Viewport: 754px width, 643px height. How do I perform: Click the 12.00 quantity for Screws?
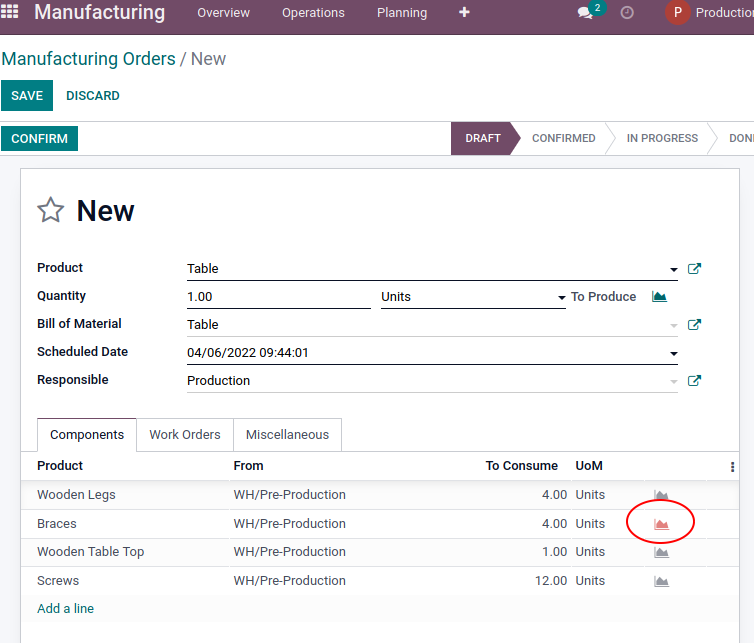[551, 580]
